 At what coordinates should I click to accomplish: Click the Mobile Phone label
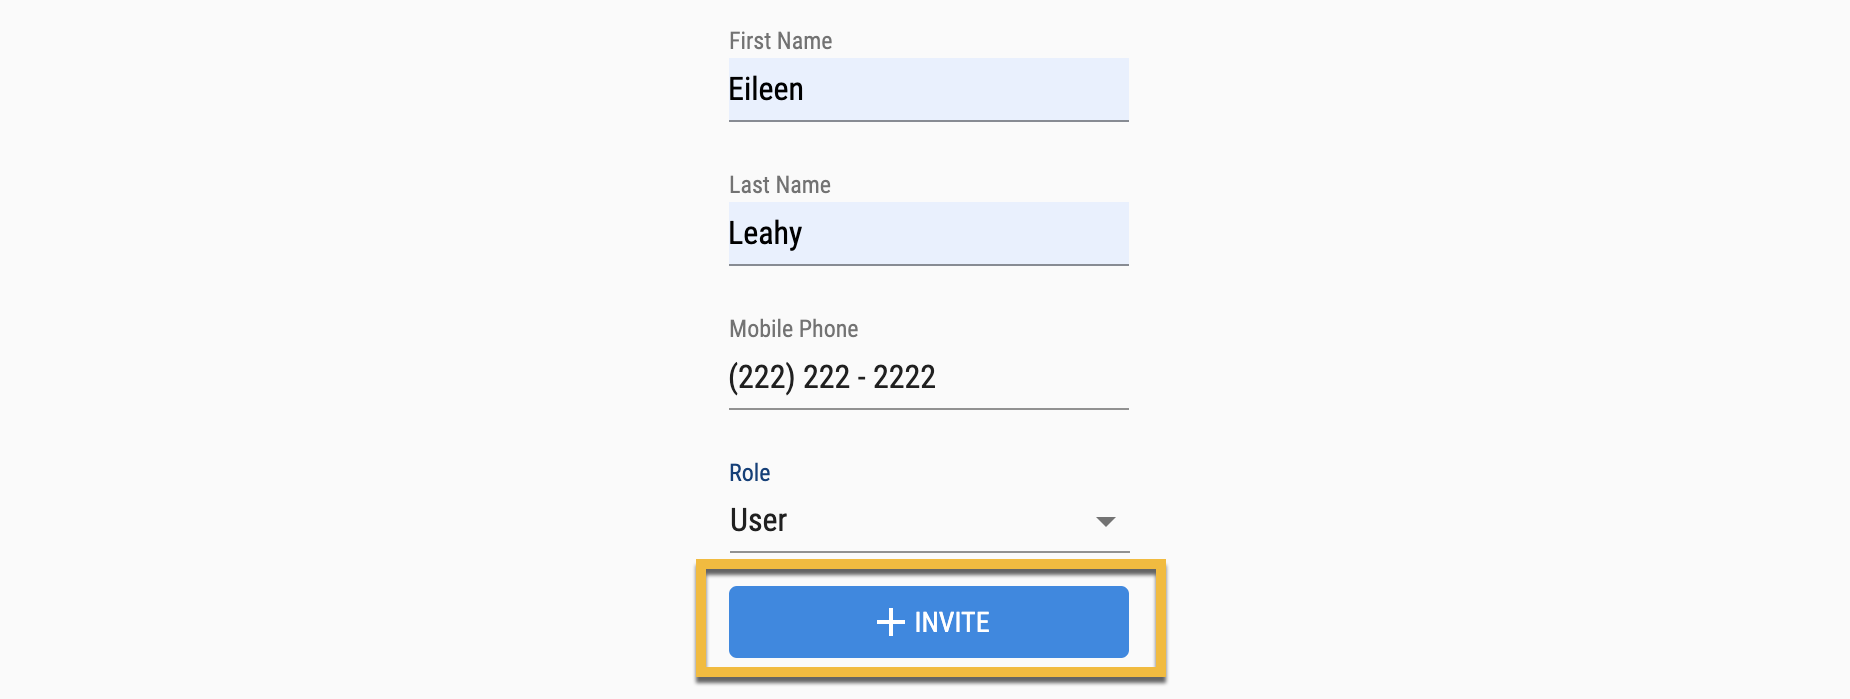(794, 329)
